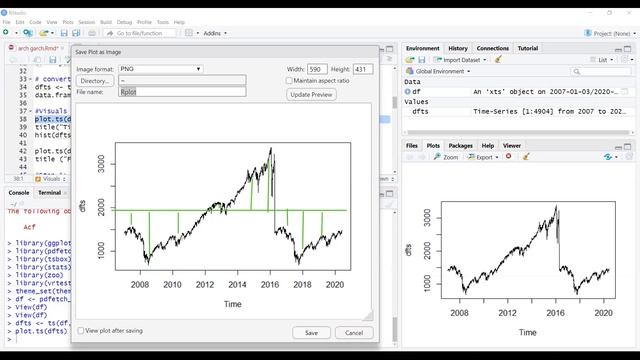The image size is (640, 360).
Task: Switch to the History tab
Action: point(458,48)
